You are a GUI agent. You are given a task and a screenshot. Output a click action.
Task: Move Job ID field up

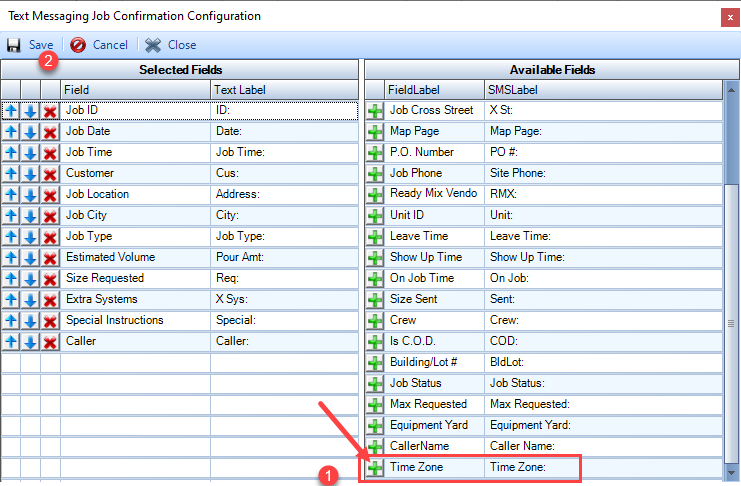click(11, 111)
